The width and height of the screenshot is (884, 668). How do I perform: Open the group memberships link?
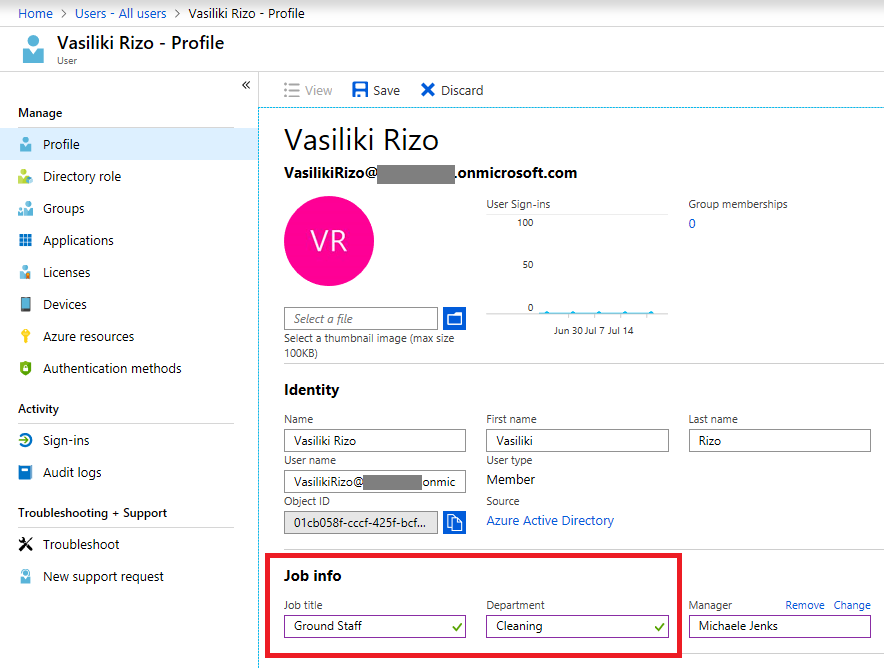[691, 224]
